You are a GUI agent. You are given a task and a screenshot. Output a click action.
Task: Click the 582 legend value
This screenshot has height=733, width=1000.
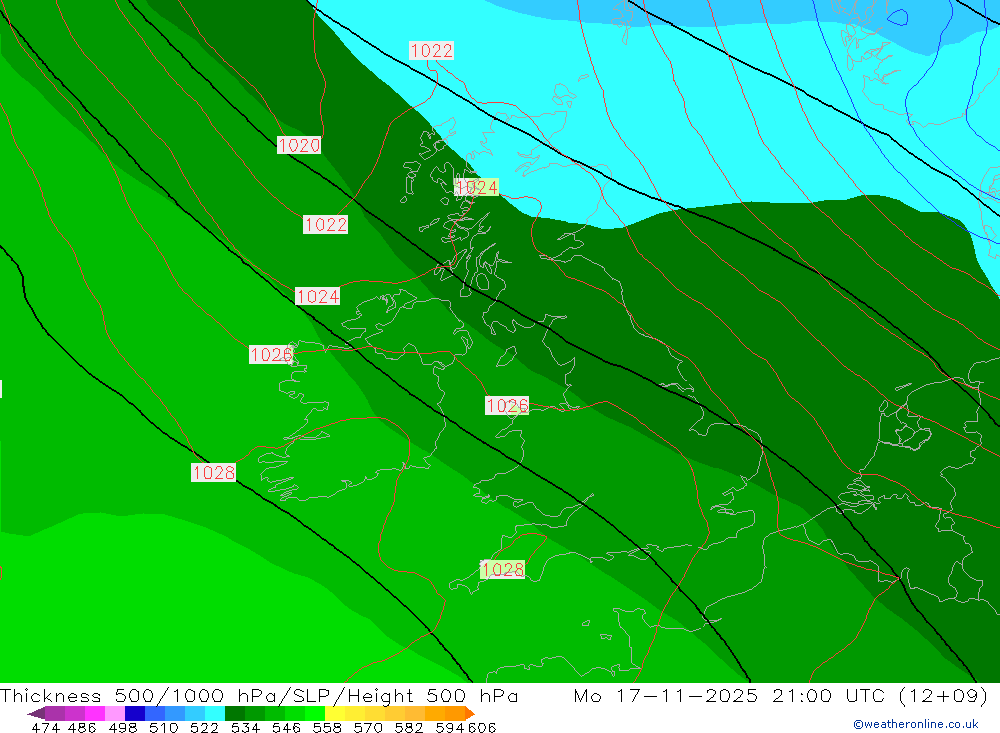[x=409, y=727]
